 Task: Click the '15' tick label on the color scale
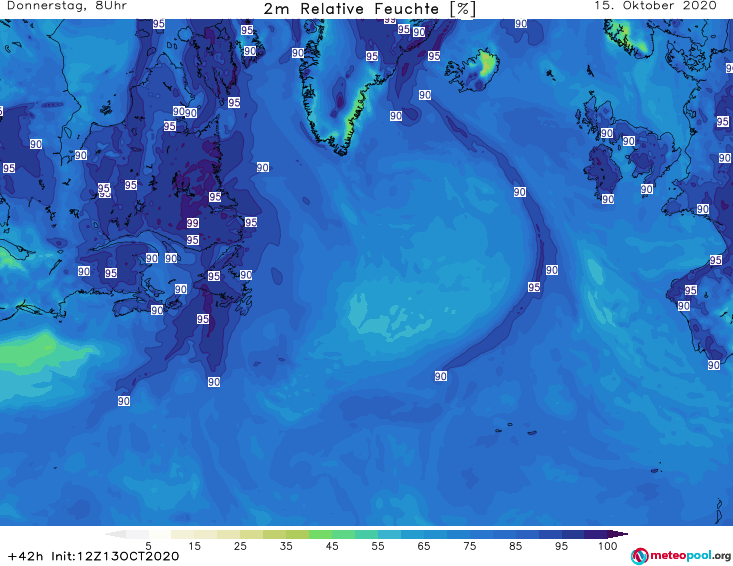(x=194, y=546)
